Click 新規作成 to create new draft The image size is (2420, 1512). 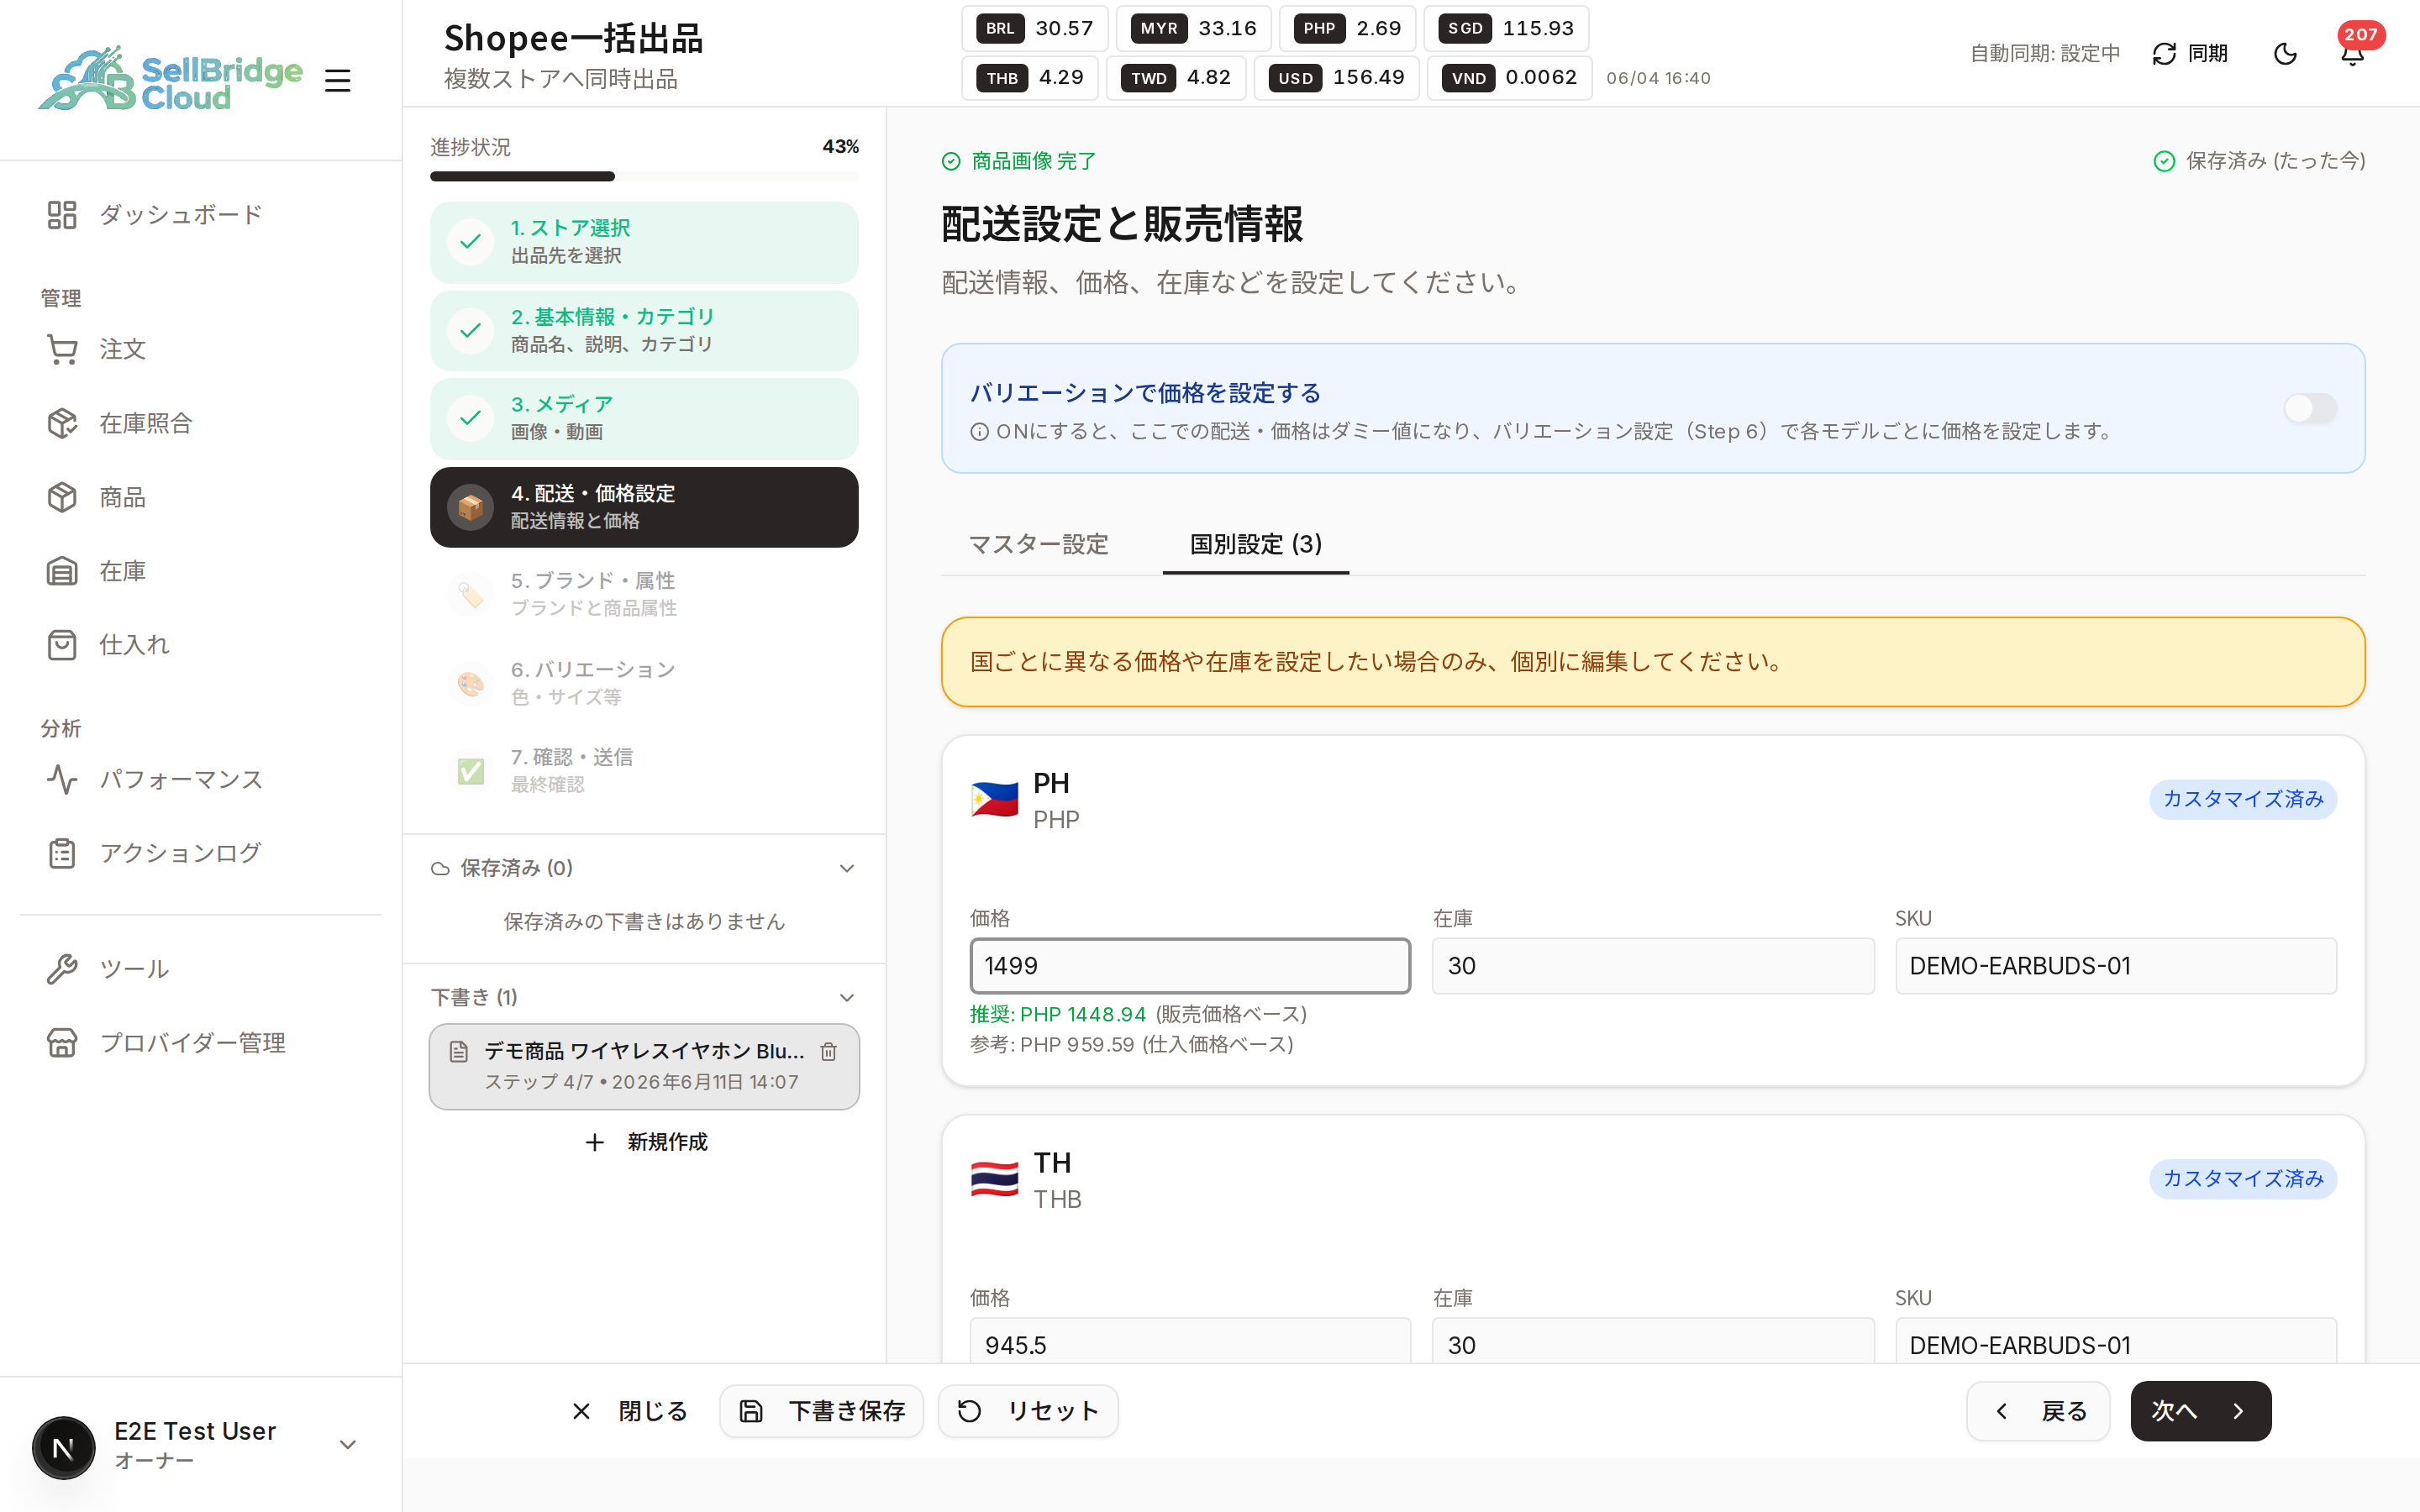(x=646, y=1141)
